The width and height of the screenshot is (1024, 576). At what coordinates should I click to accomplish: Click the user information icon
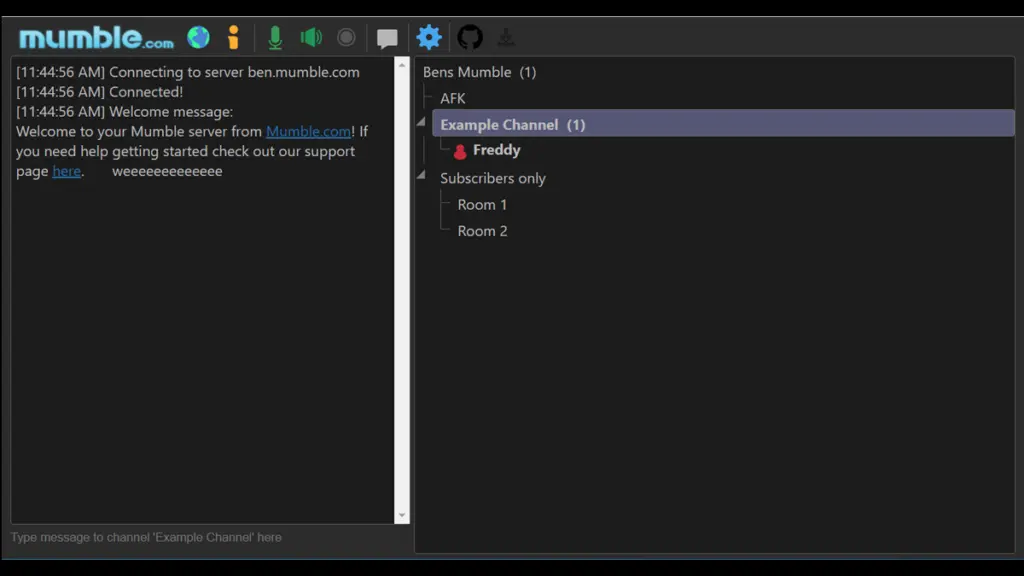(x=232, y=37)
